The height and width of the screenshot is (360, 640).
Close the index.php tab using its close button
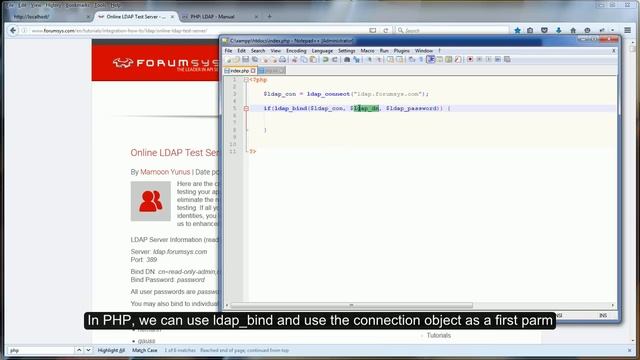253,71
